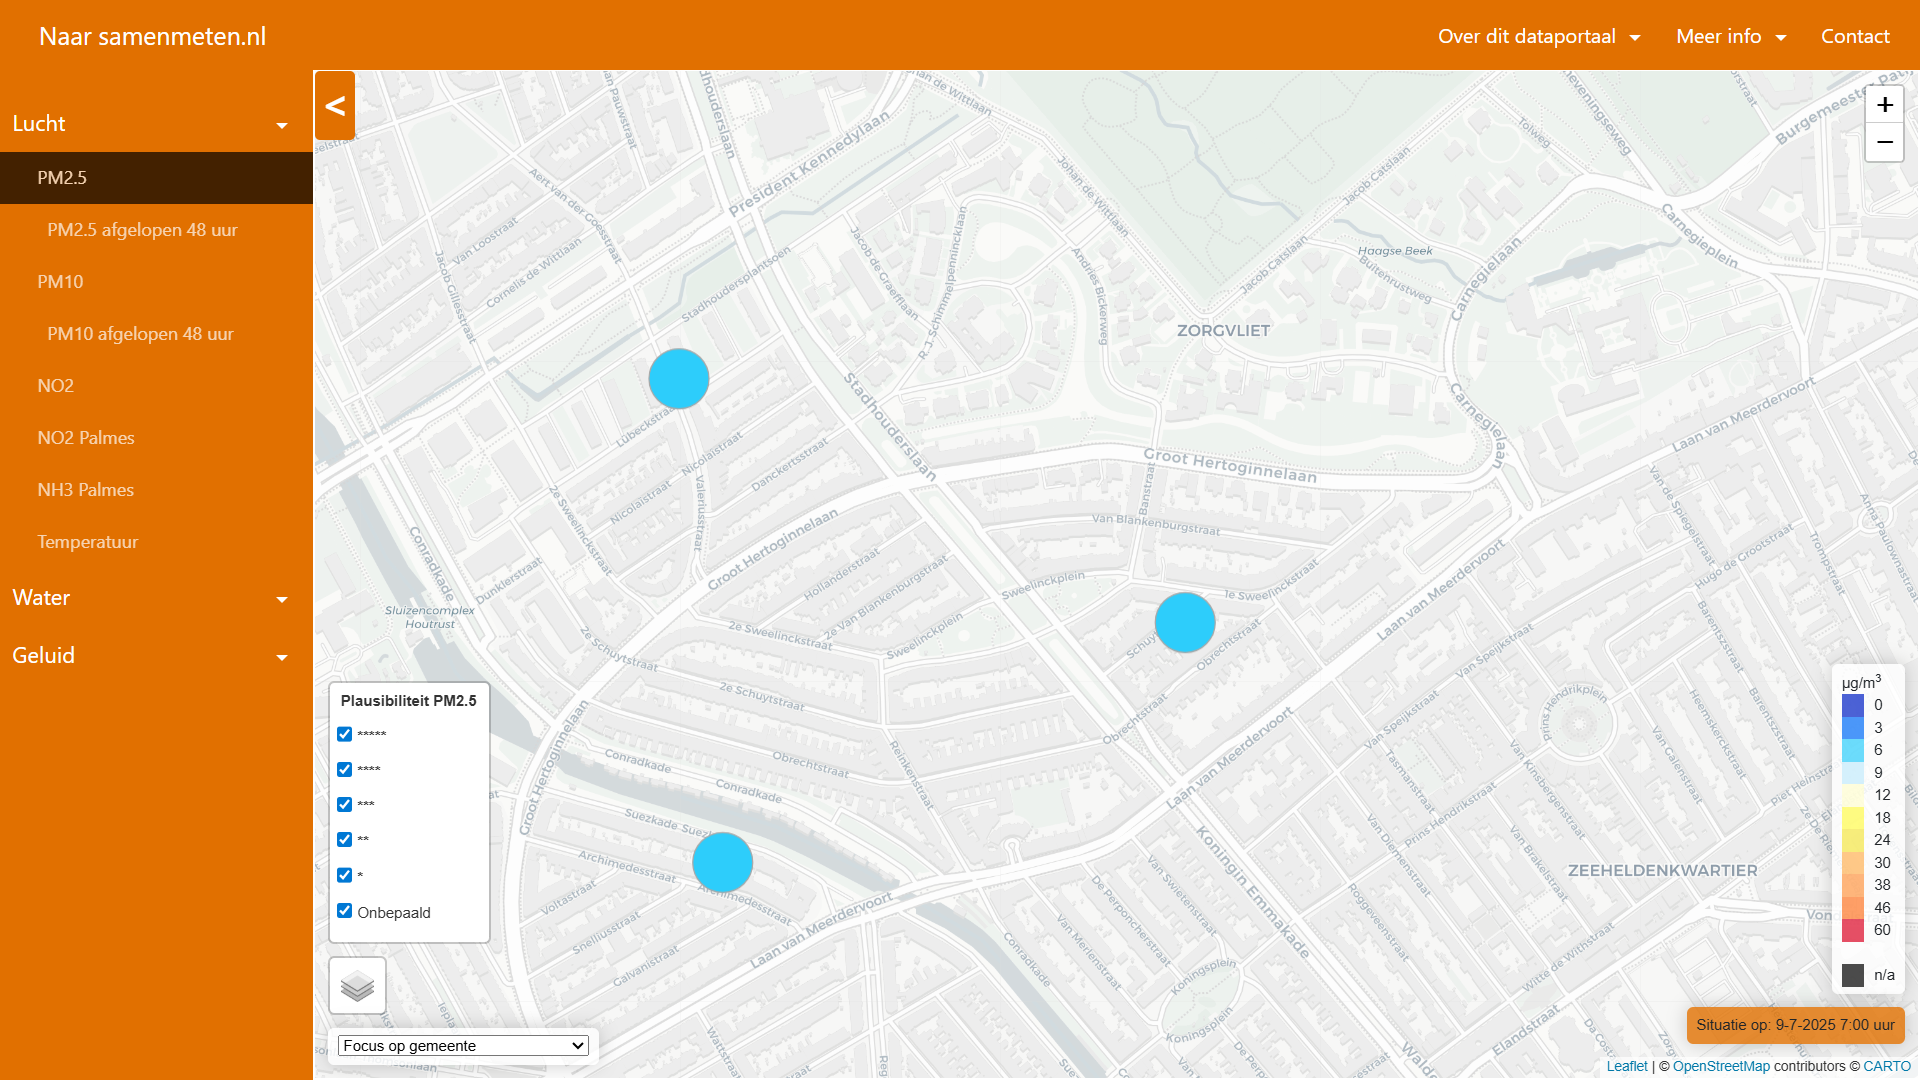Toggle the two-star plausibility checkbox
Image resolution: width=1920 pixels, height=1080 pixels.
(345, 839)
